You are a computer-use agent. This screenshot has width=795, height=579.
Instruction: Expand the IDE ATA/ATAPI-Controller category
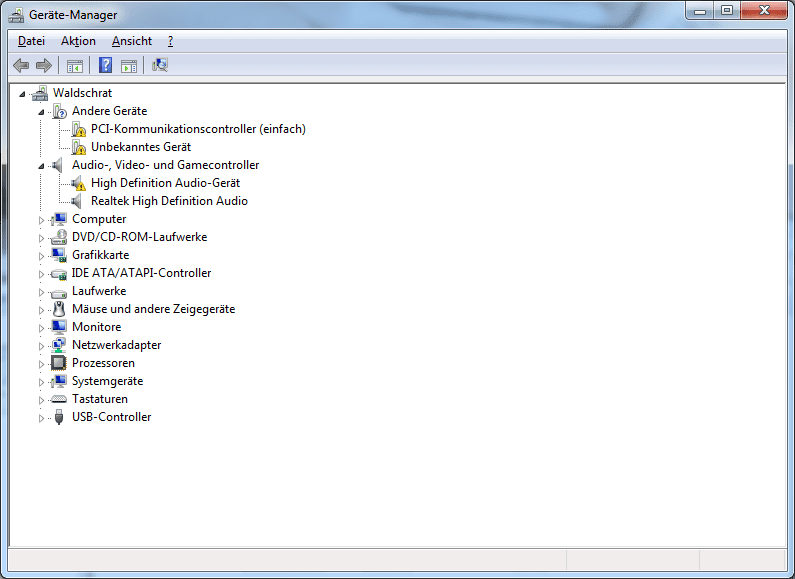(41, 274)
